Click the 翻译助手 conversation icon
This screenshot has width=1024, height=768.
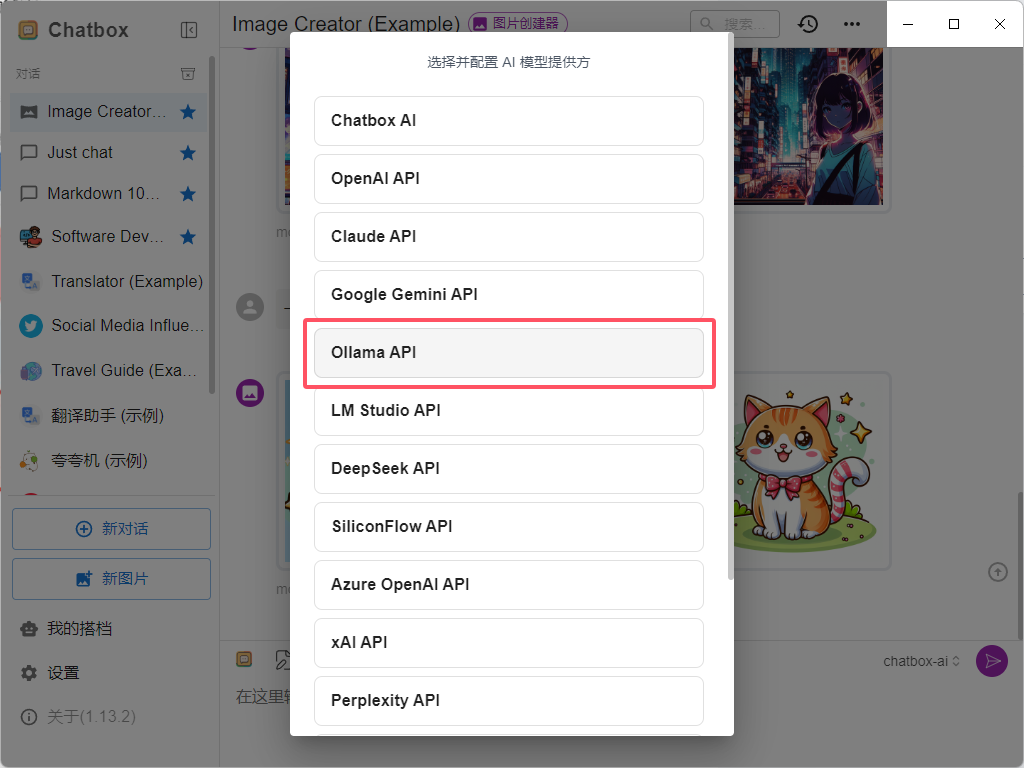pos(31,415)
